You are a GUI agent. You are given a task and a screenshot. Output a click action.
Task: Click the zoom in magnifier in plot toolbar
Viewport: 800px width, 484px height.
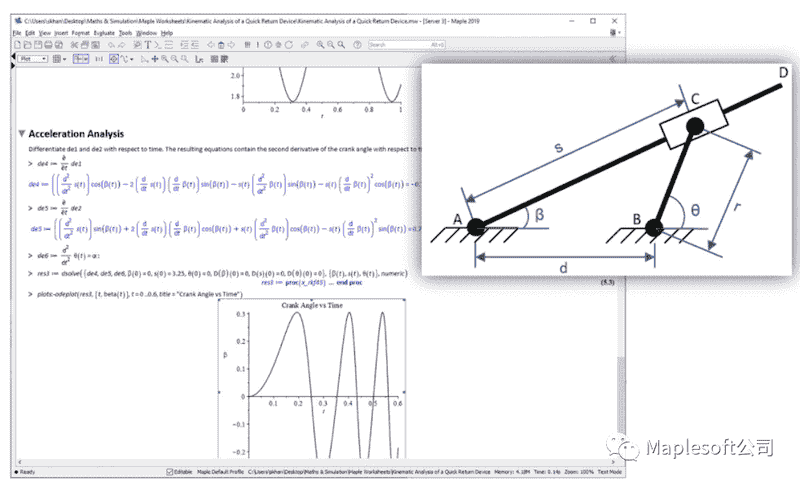coord(165,59)
